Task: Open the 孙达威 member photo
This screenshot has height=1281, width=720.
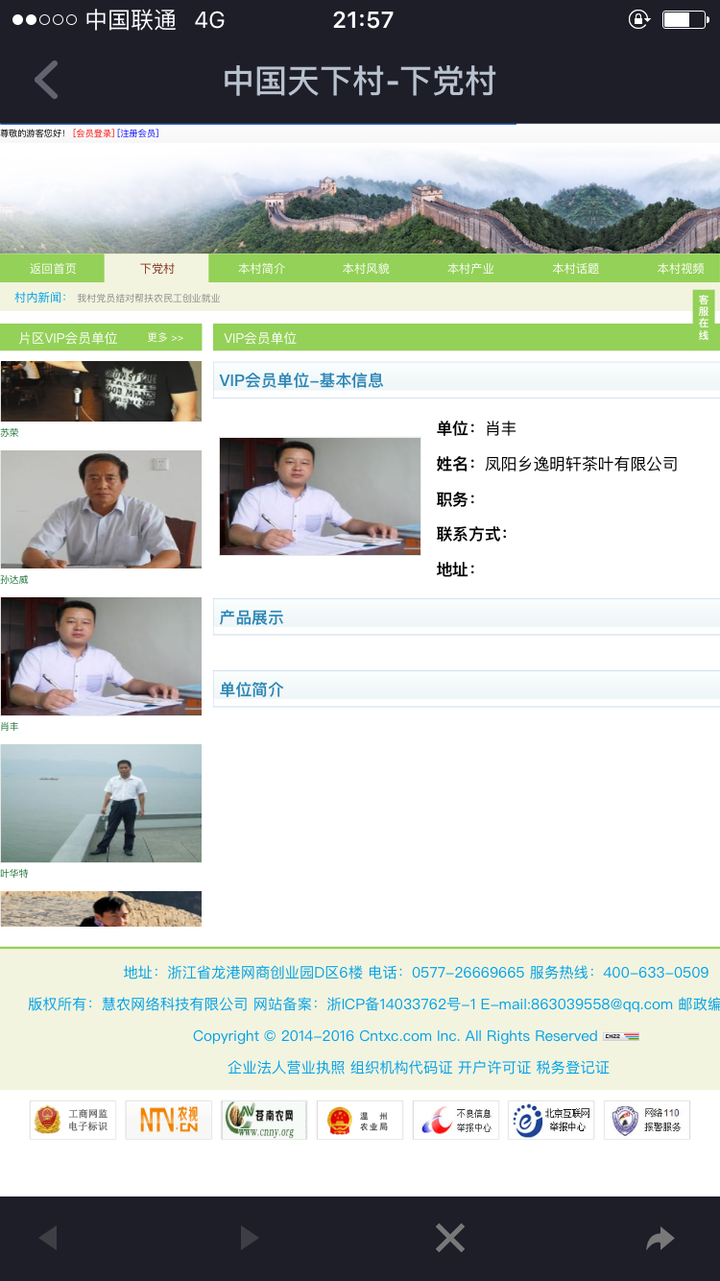Action: pyautogui.click(x=100, y=509)
